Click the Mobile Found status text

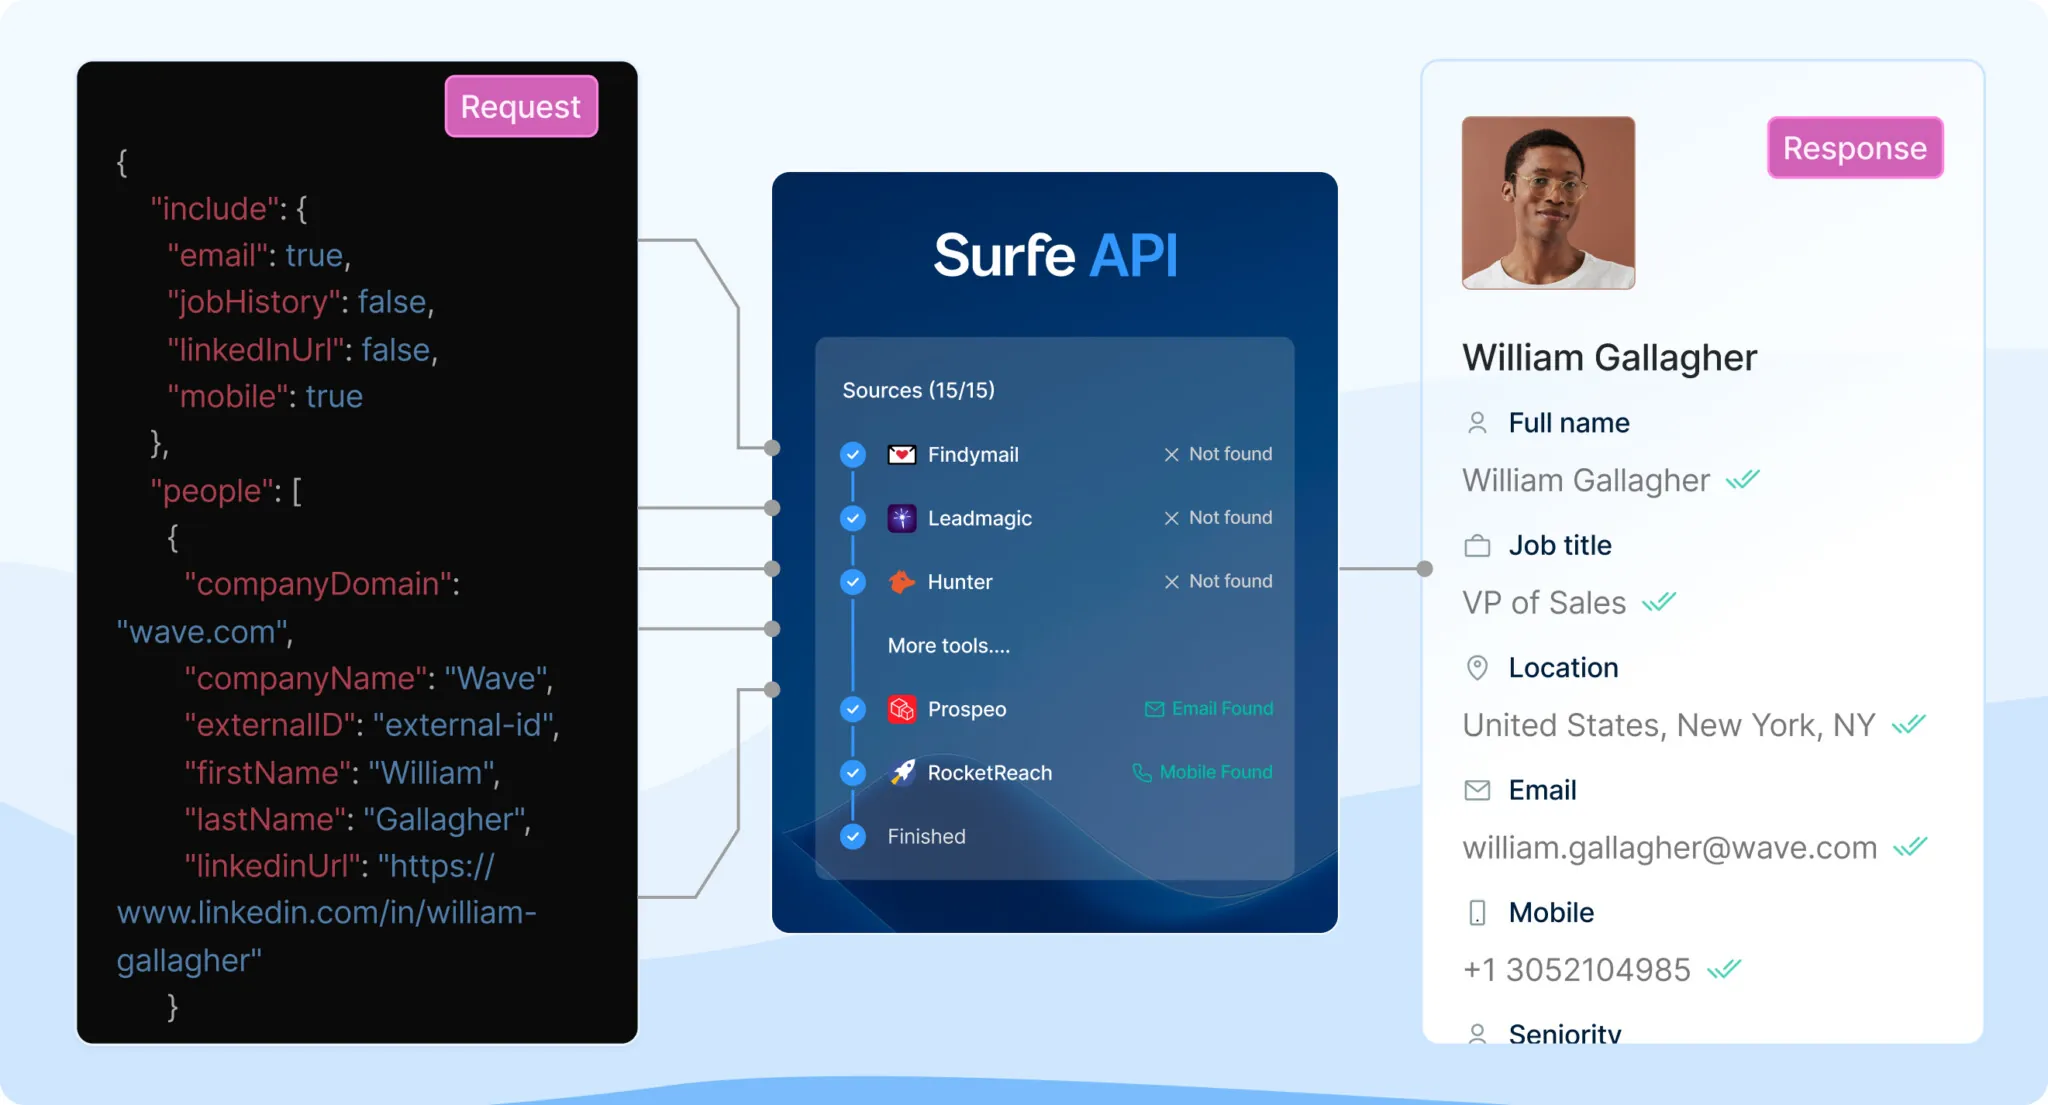(x=1216, y=772)
